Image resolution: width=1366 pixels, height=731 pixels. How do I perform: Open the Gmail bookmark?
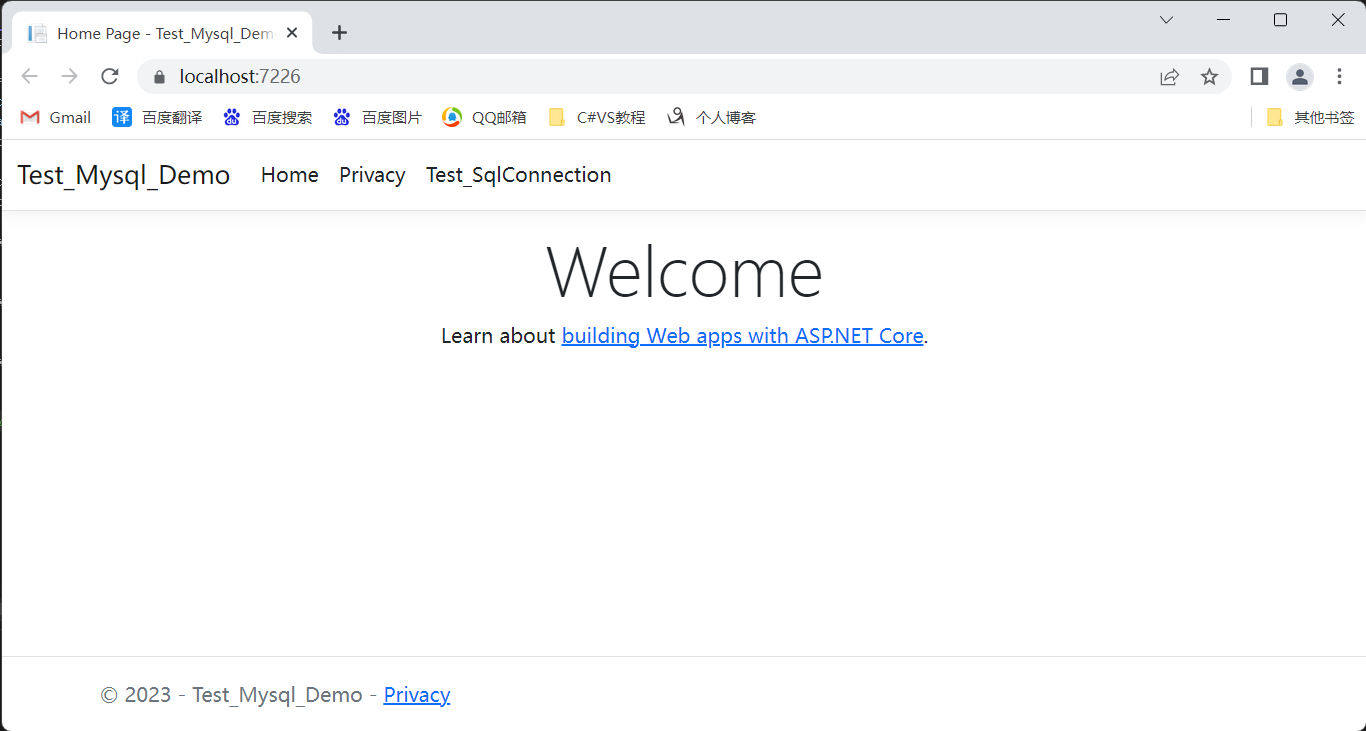56,117
